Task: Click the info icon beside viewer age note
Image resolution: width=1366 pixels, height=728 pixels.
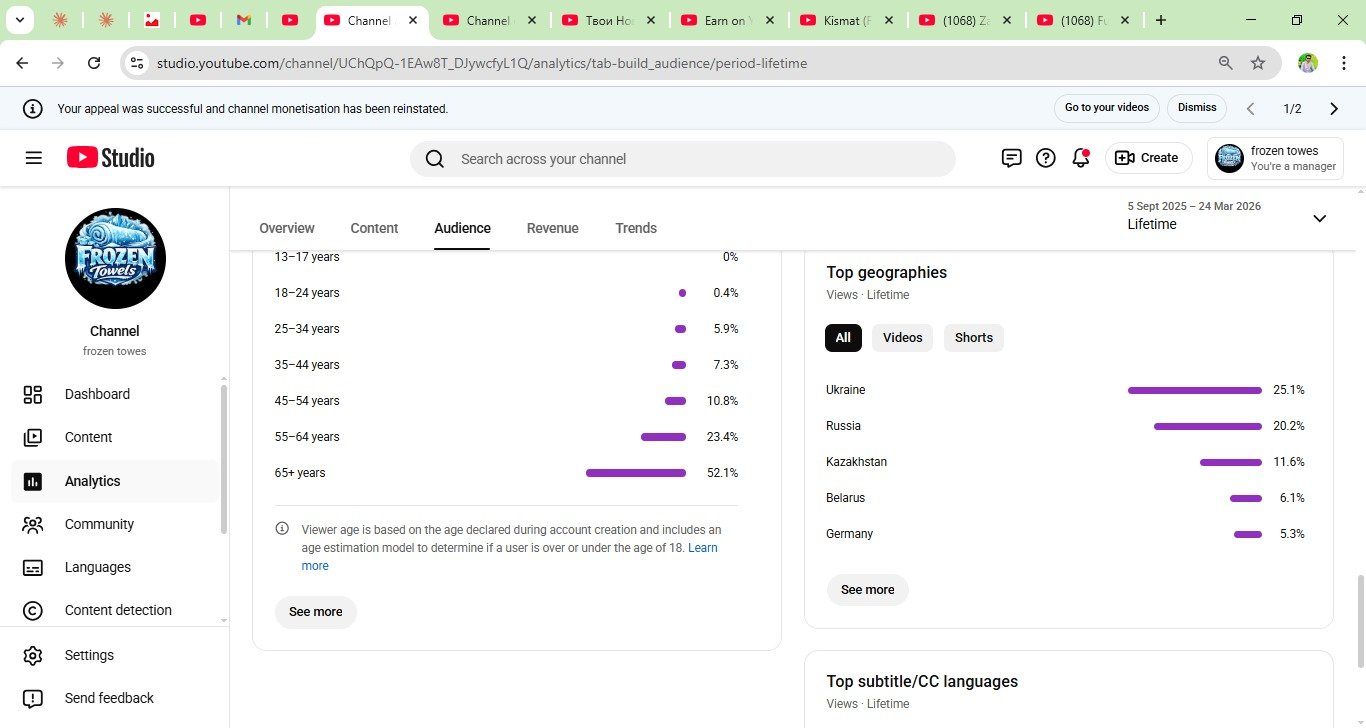Action: (x=282, y=529)
